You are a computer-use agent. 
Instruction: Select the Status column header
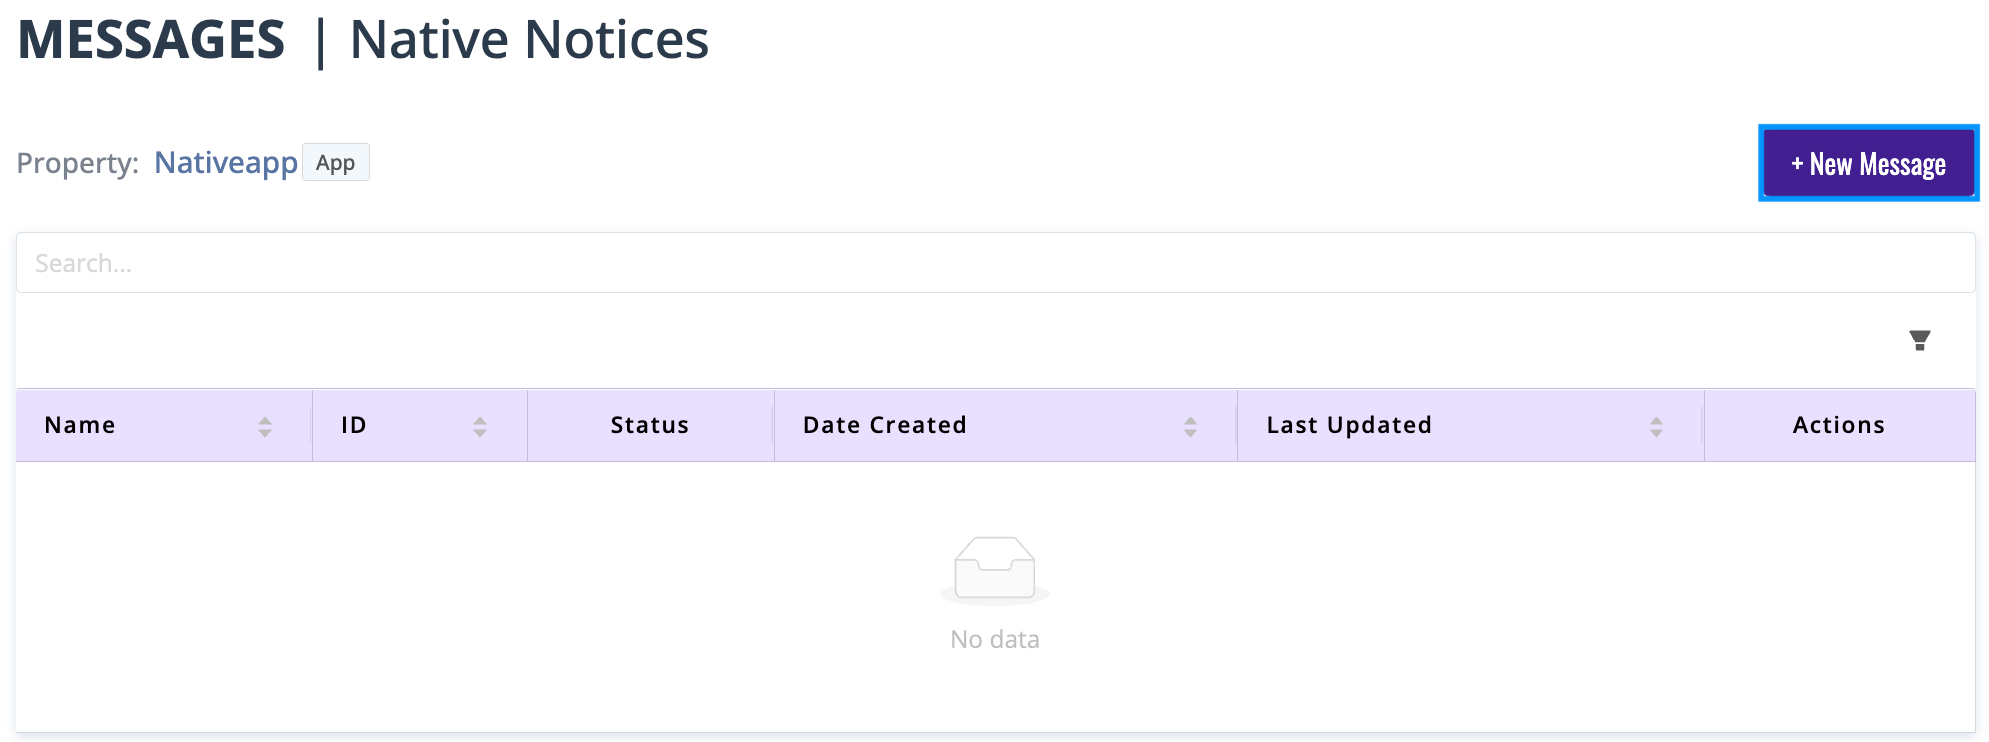click(x=649, y=425)
